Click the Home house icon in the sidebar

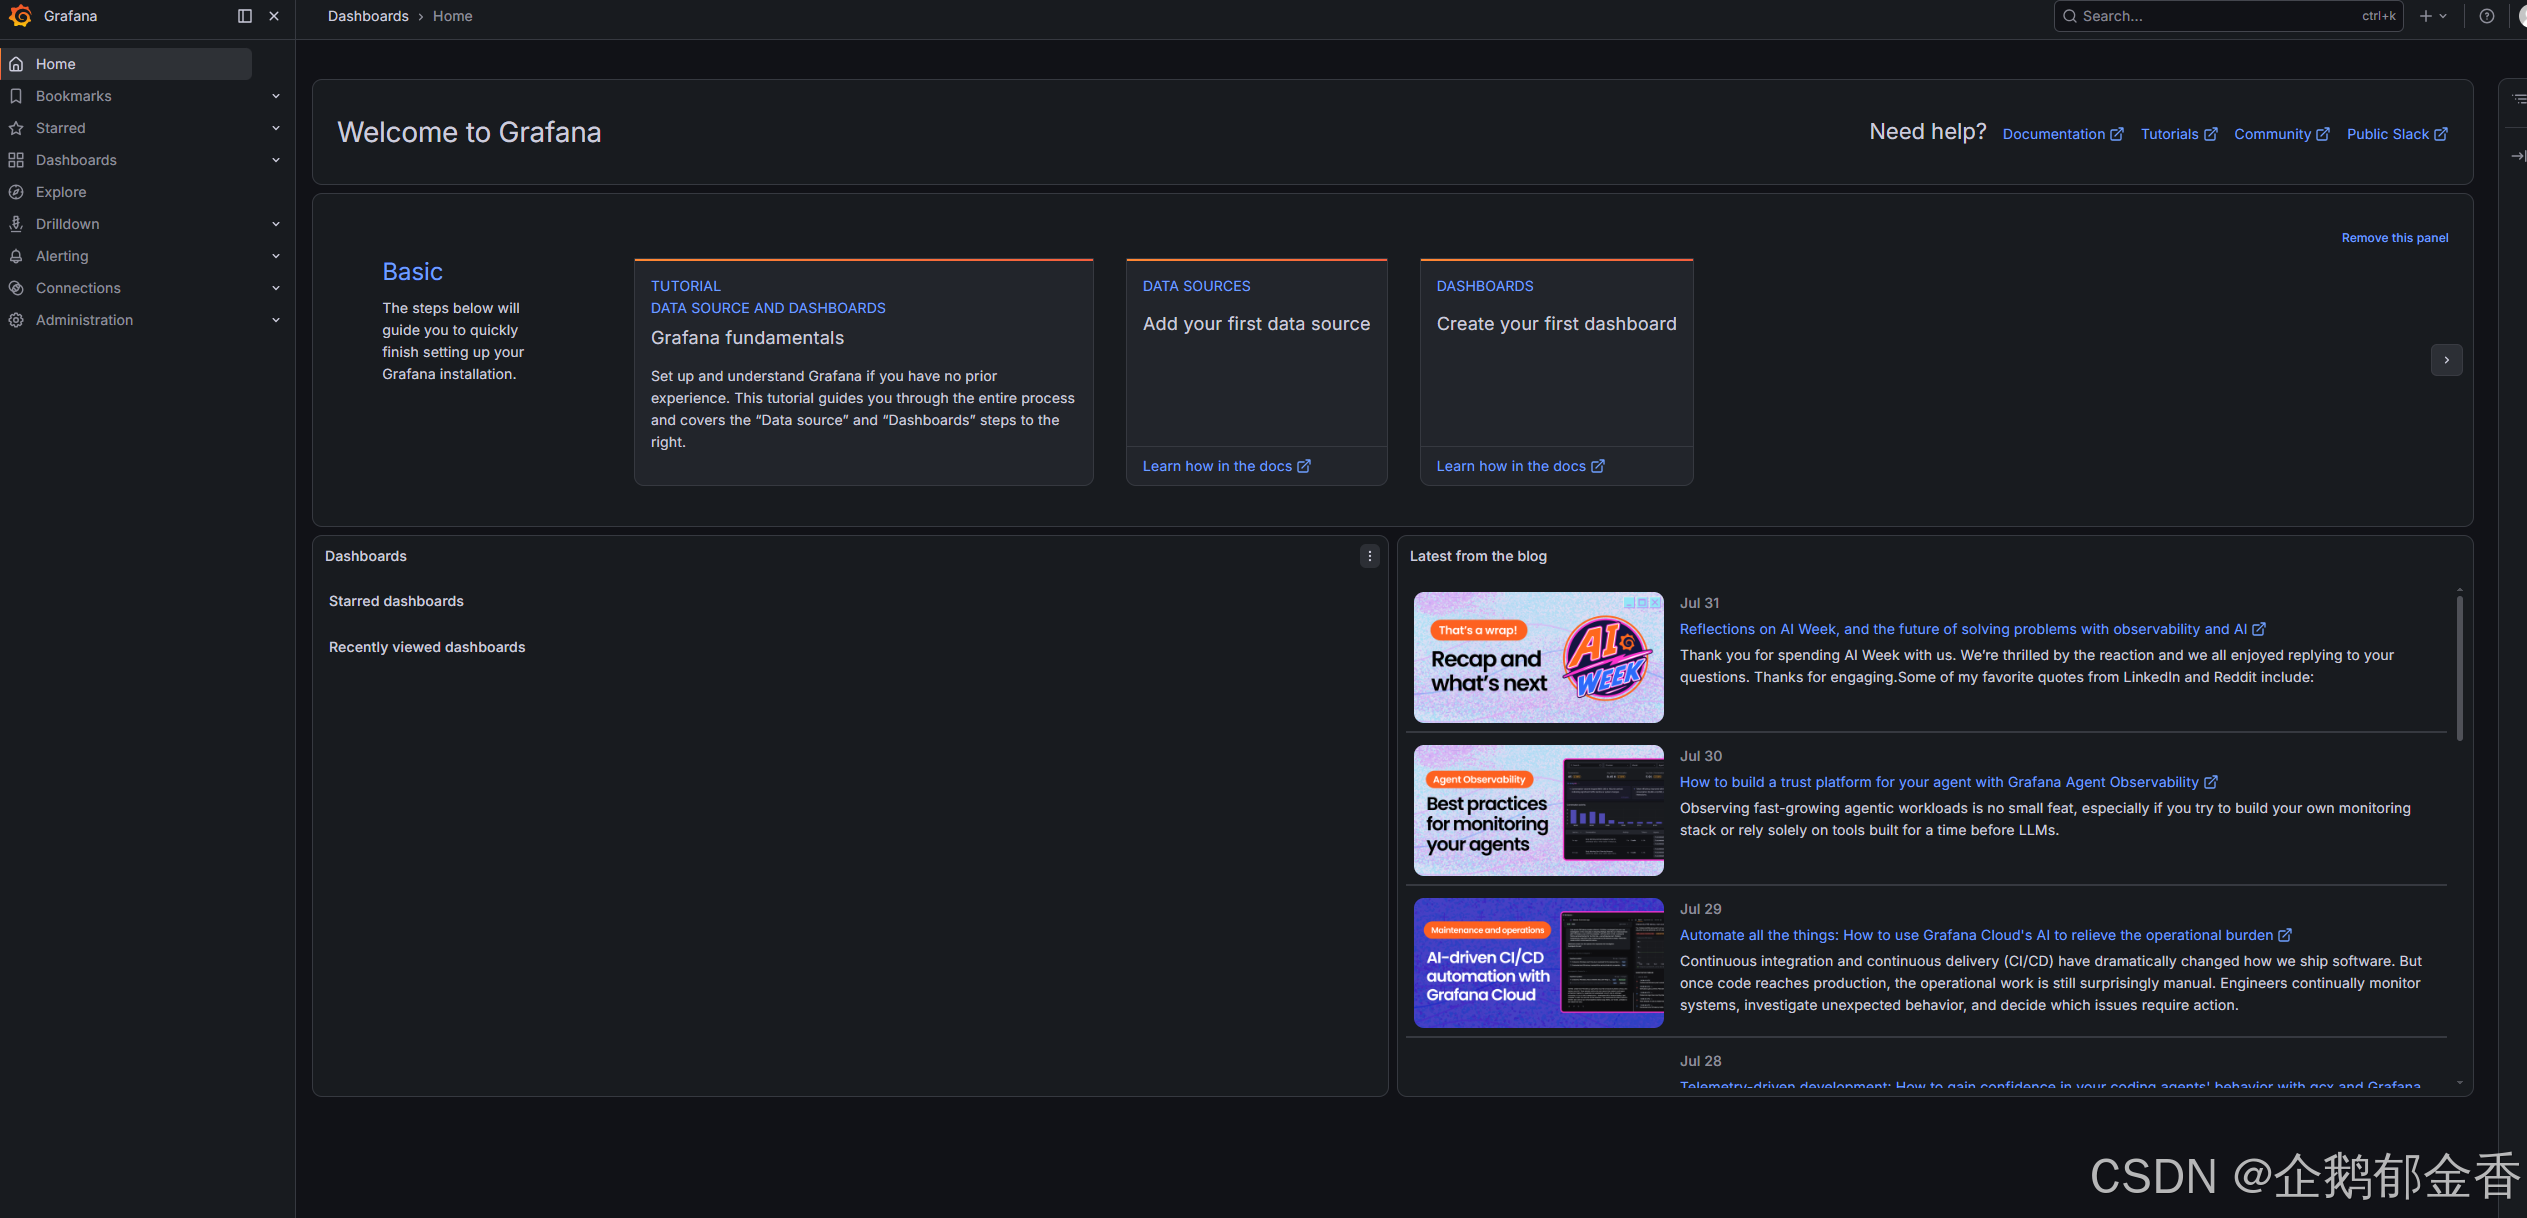click(x=16, y=64)
